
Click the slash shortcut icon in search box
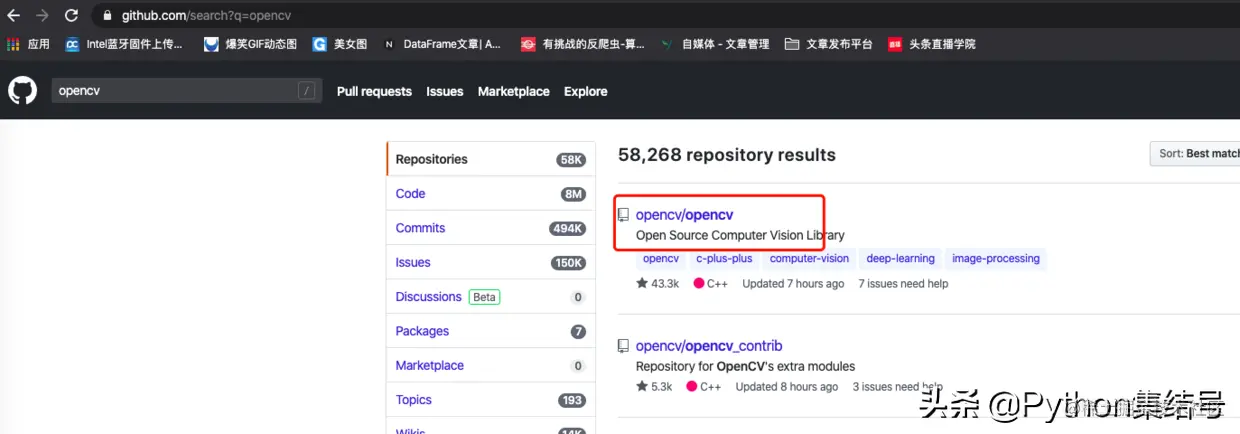(306, 91)
